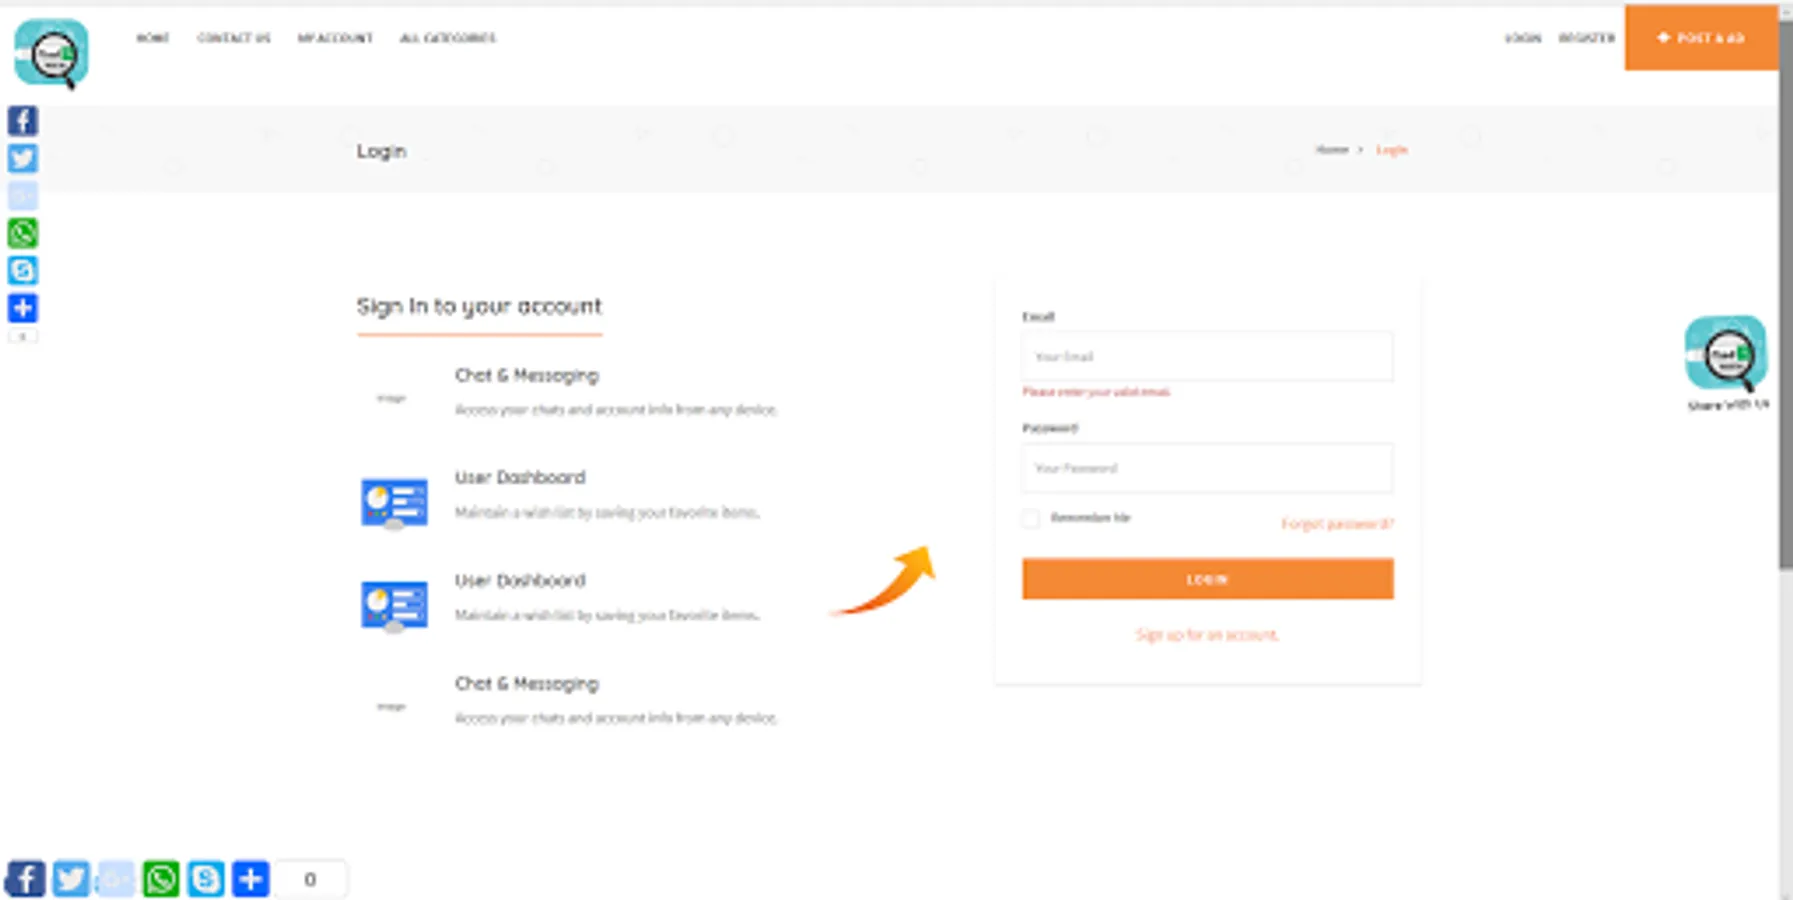
Task: Open WhatsApp share in left sidebar
Action: click(x=23, y=233)
